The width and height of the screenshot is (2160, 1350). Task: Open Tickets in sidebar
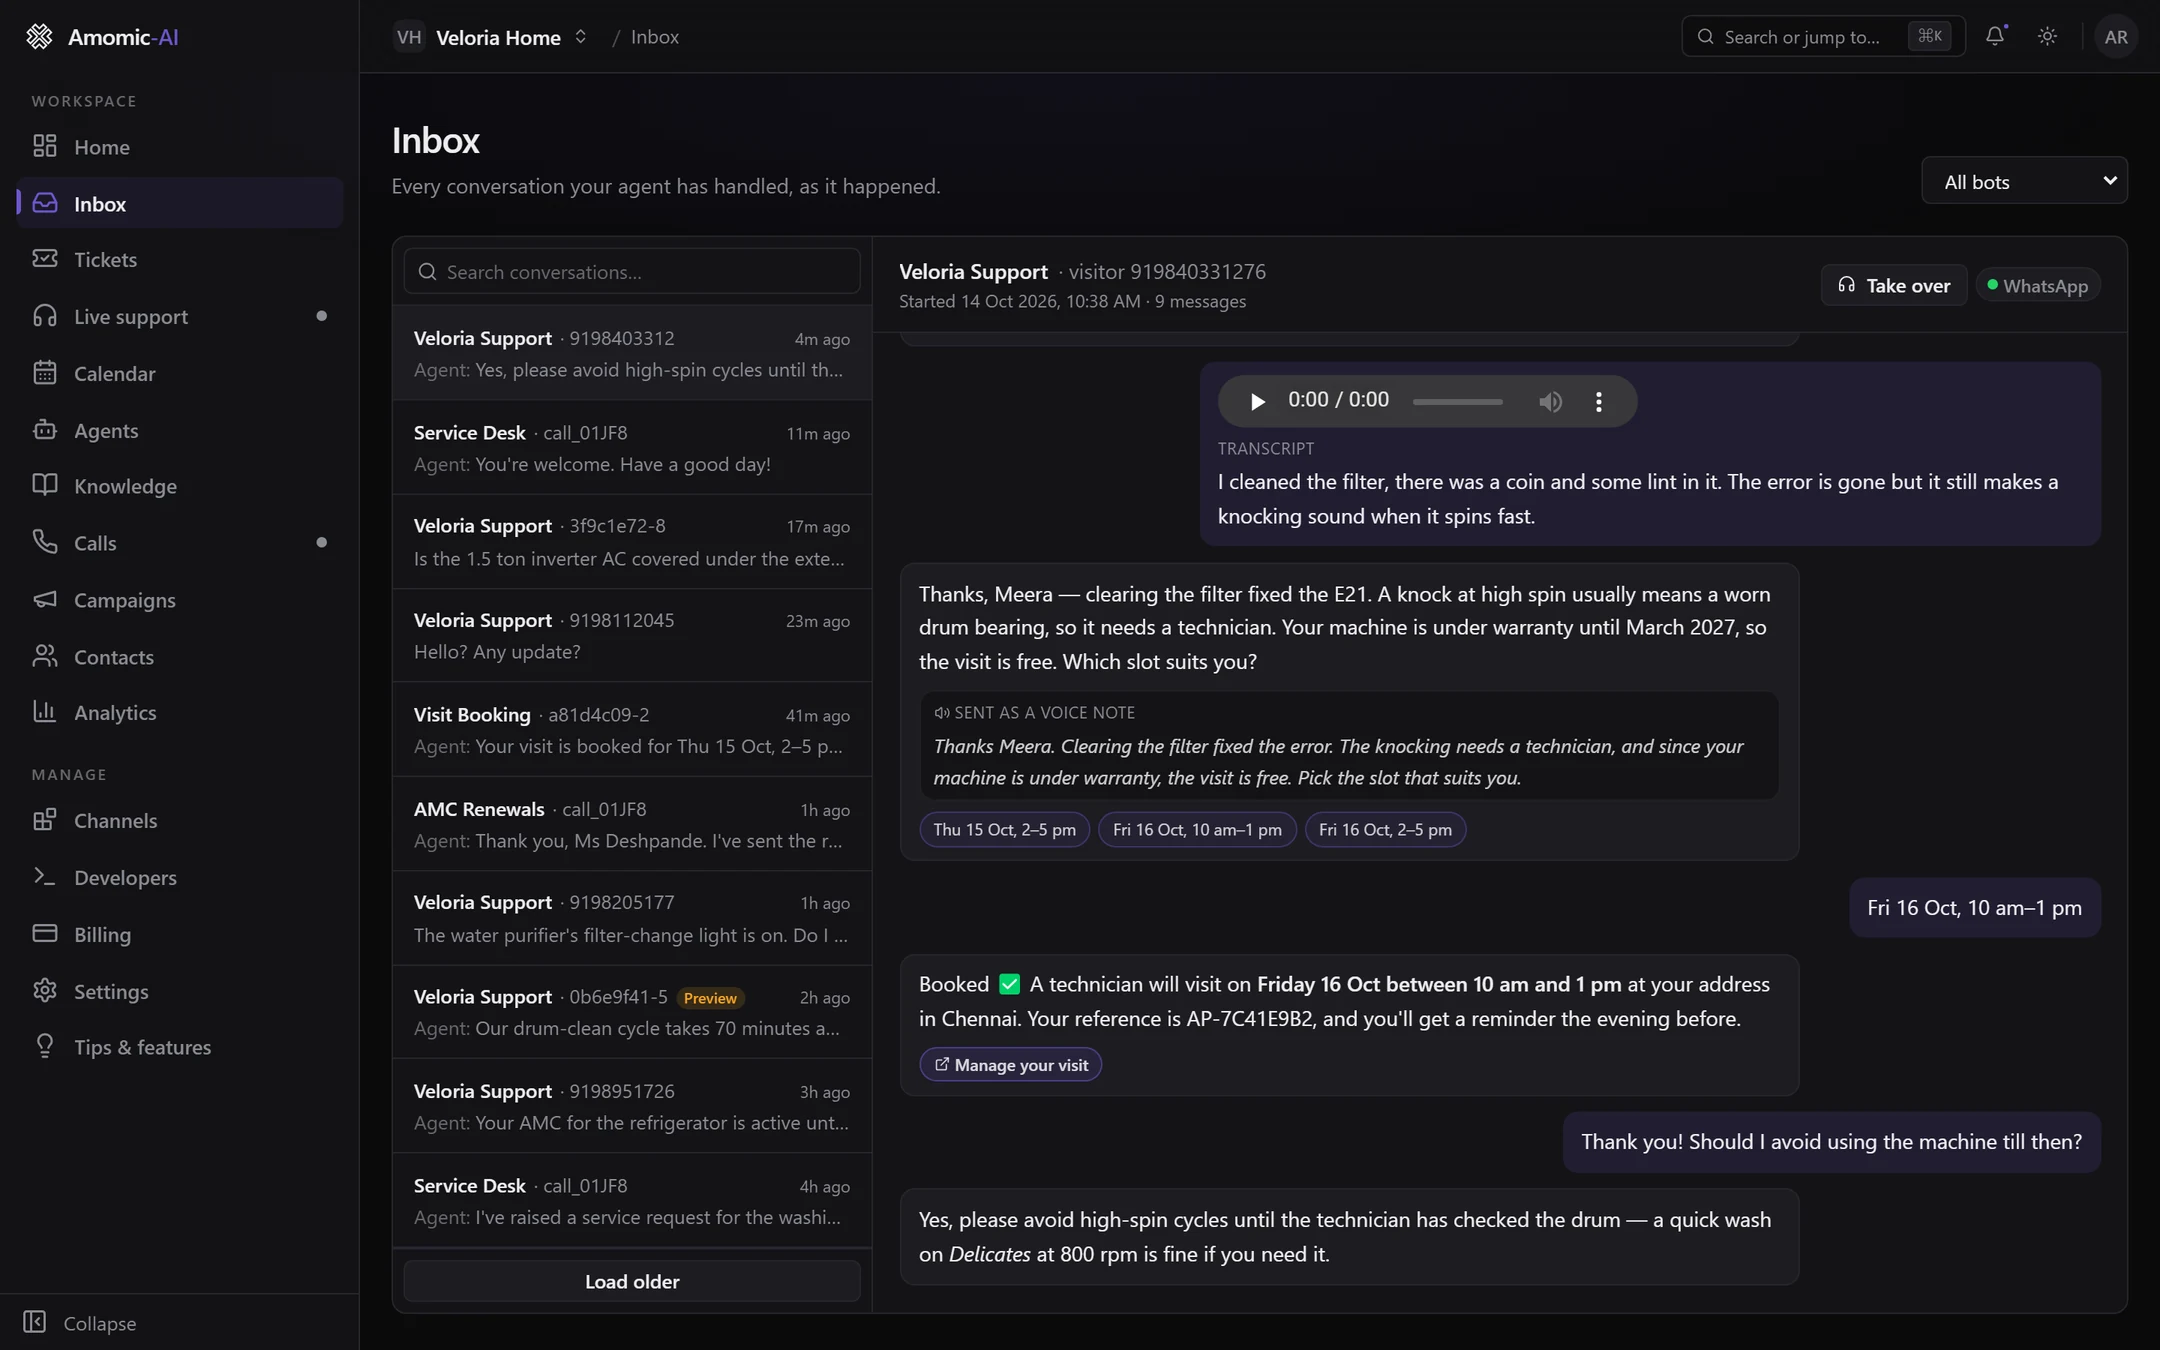pyautogui.click(x=180, y=260)
